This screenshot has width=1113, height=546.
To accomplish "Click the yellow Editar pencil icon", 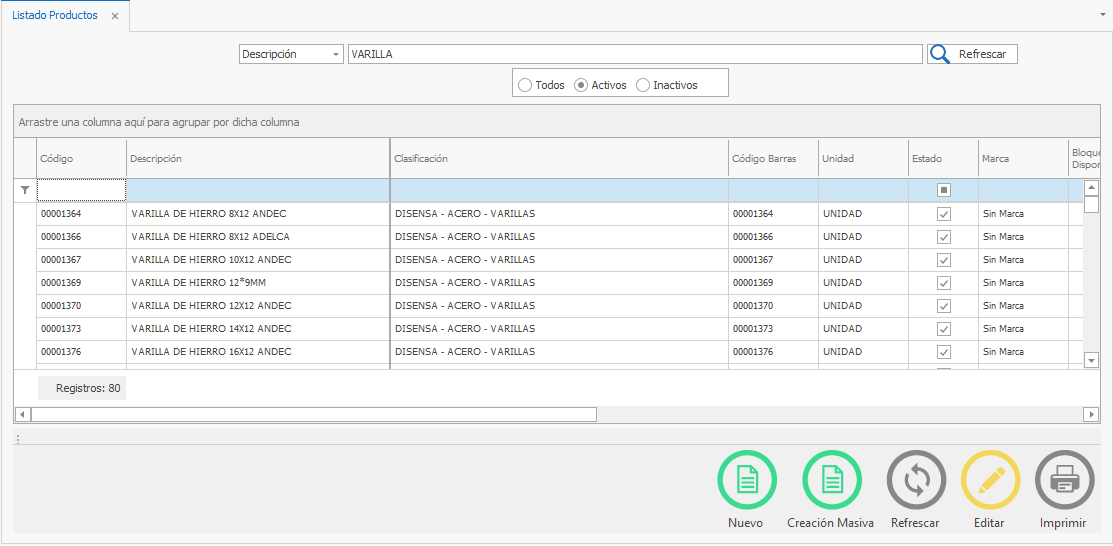I will [990, 480].
